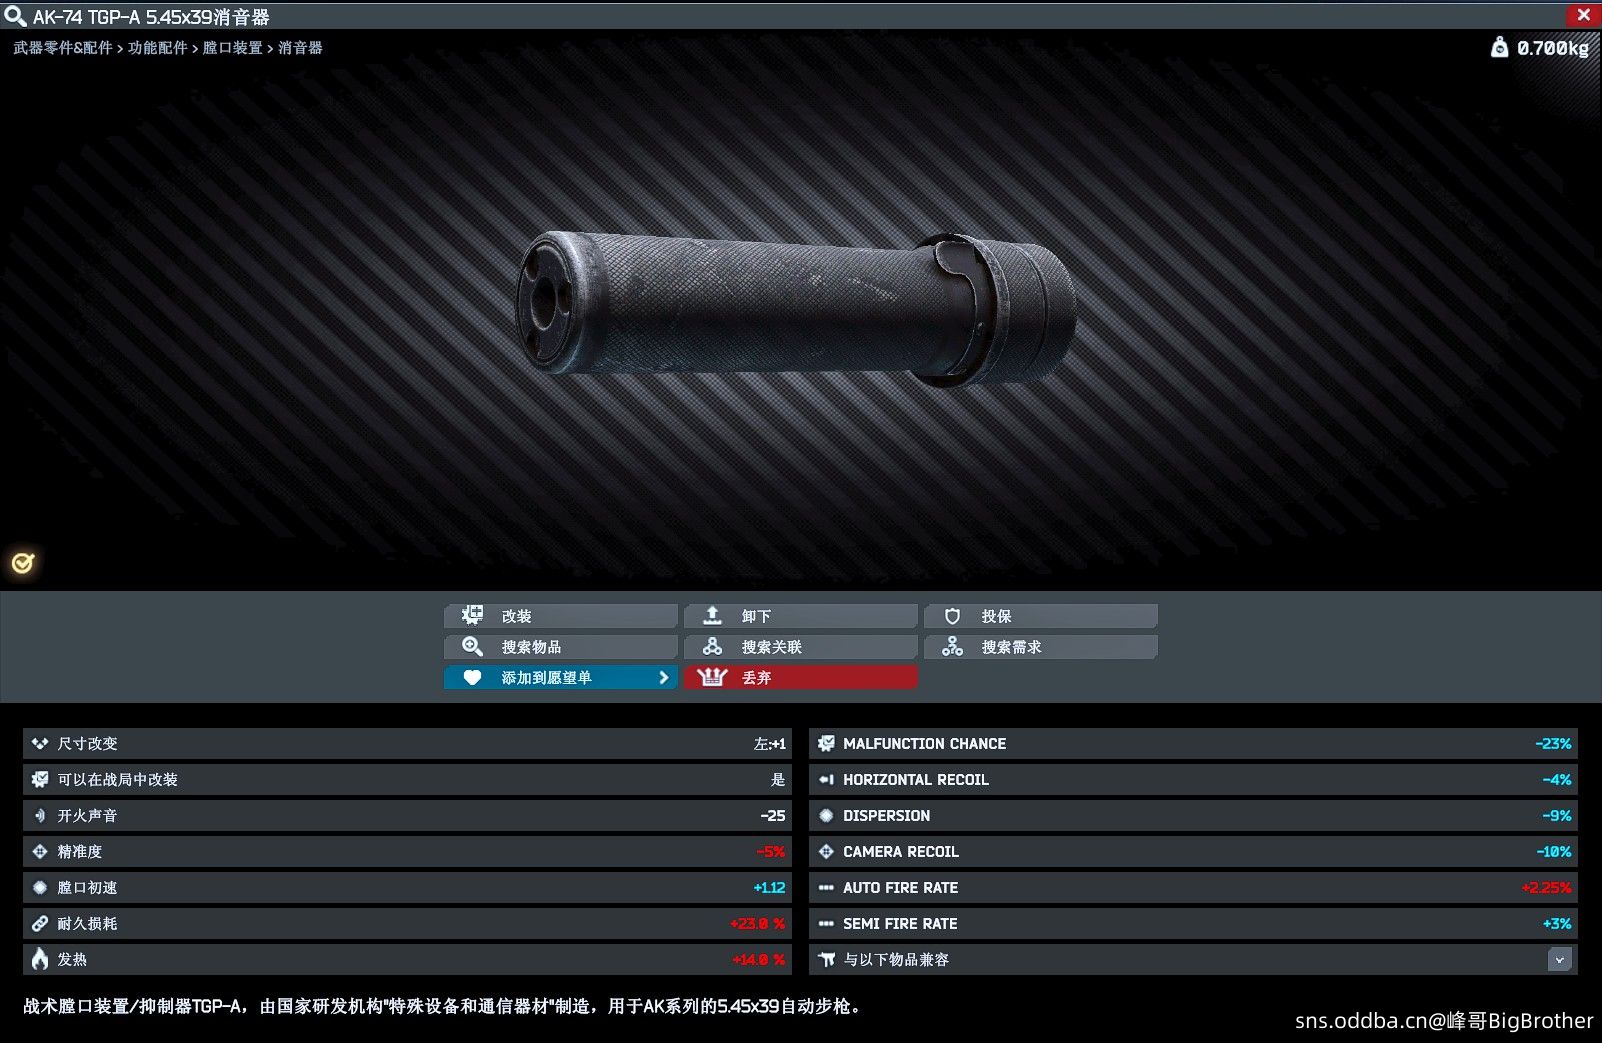Open the 功能配件 breadcrumb
Image resolution: width=1602 pixels, height=1043 pixels.
158,48
